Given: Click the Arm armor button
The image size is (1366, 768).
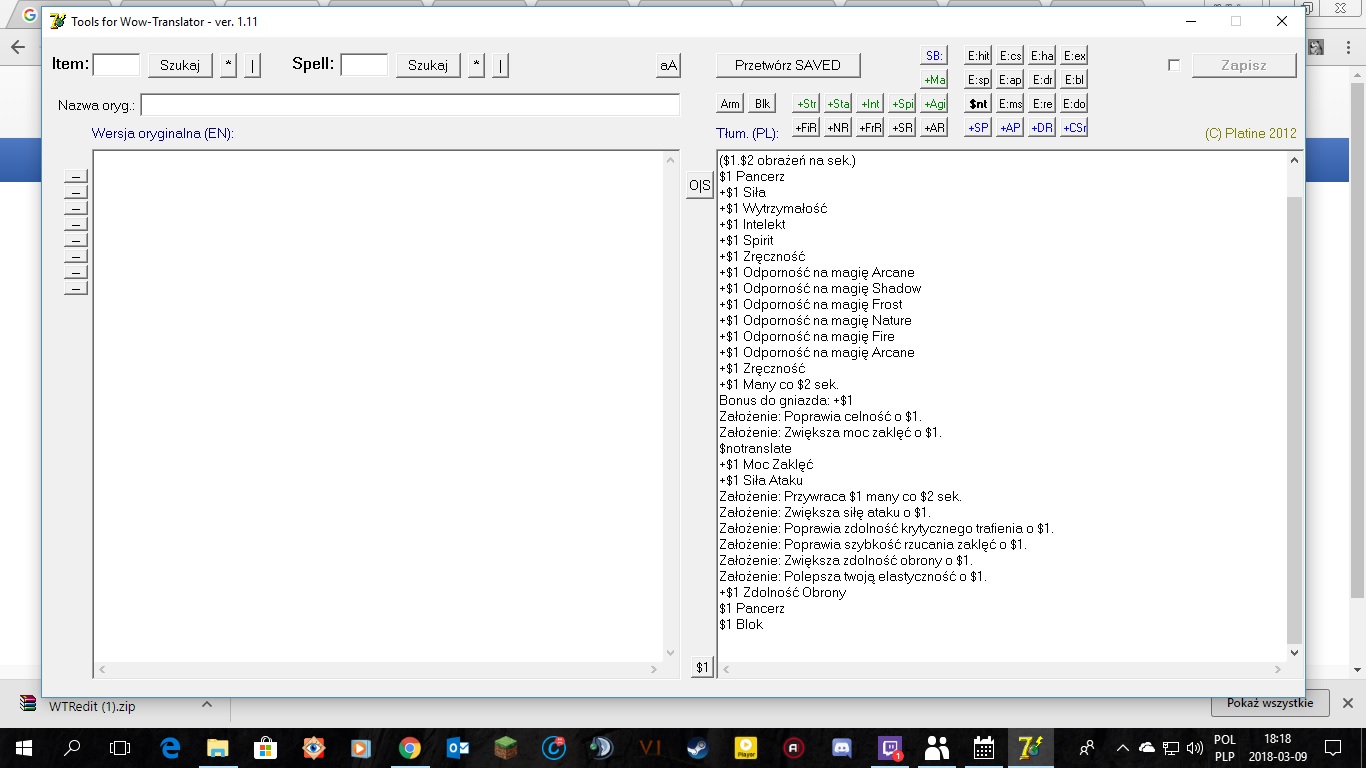Looking at the screenshot, I should [x=730, y=104].
